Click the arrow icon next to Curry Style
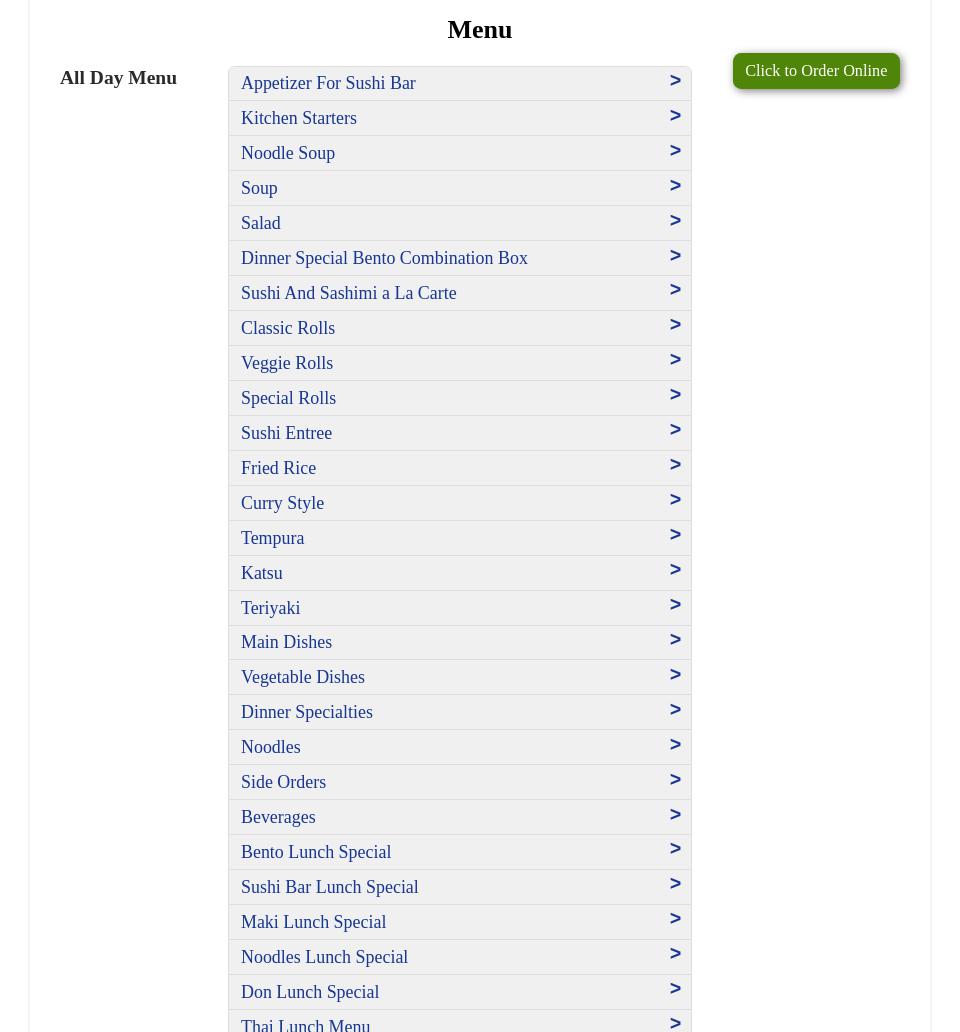Image resolution: width=960 pixels, height=1032 pixels. point(675,500)
